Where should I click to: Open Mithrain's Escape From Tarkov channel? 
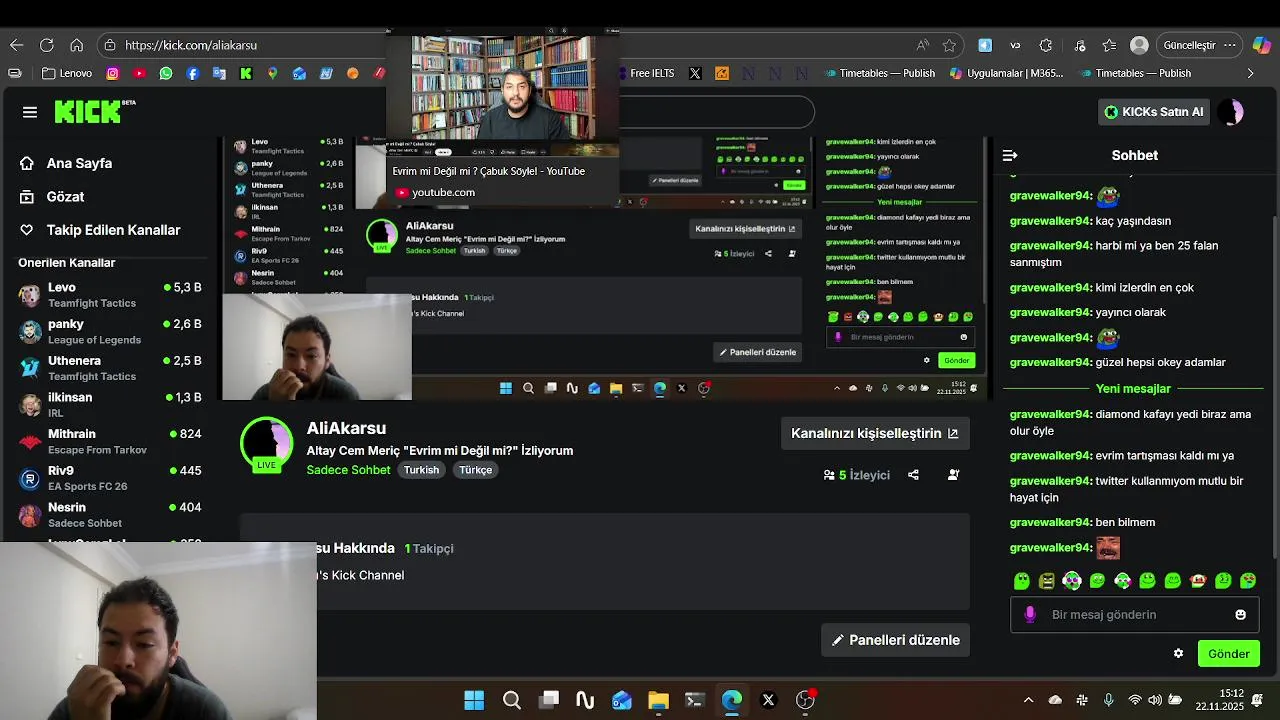pyautogui.click(x=110, y=441)
